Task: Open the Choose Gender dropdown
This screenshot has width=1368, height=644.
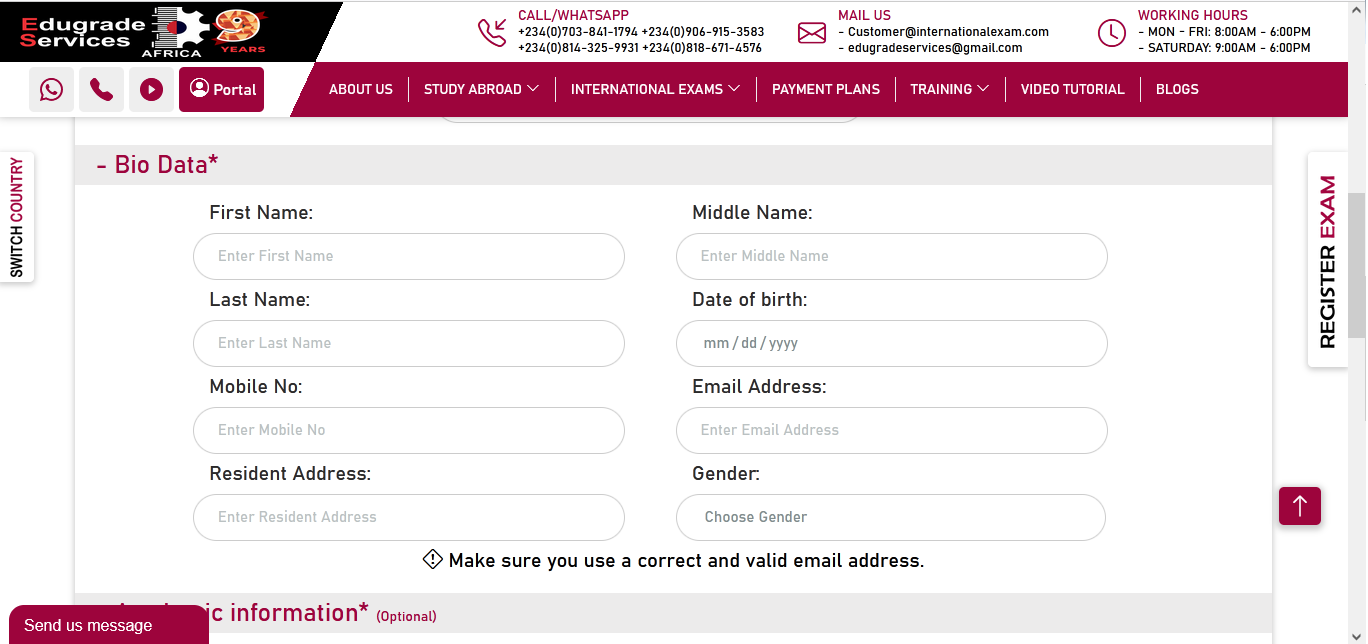Action: pyautogui.click(x=890, y=517)
